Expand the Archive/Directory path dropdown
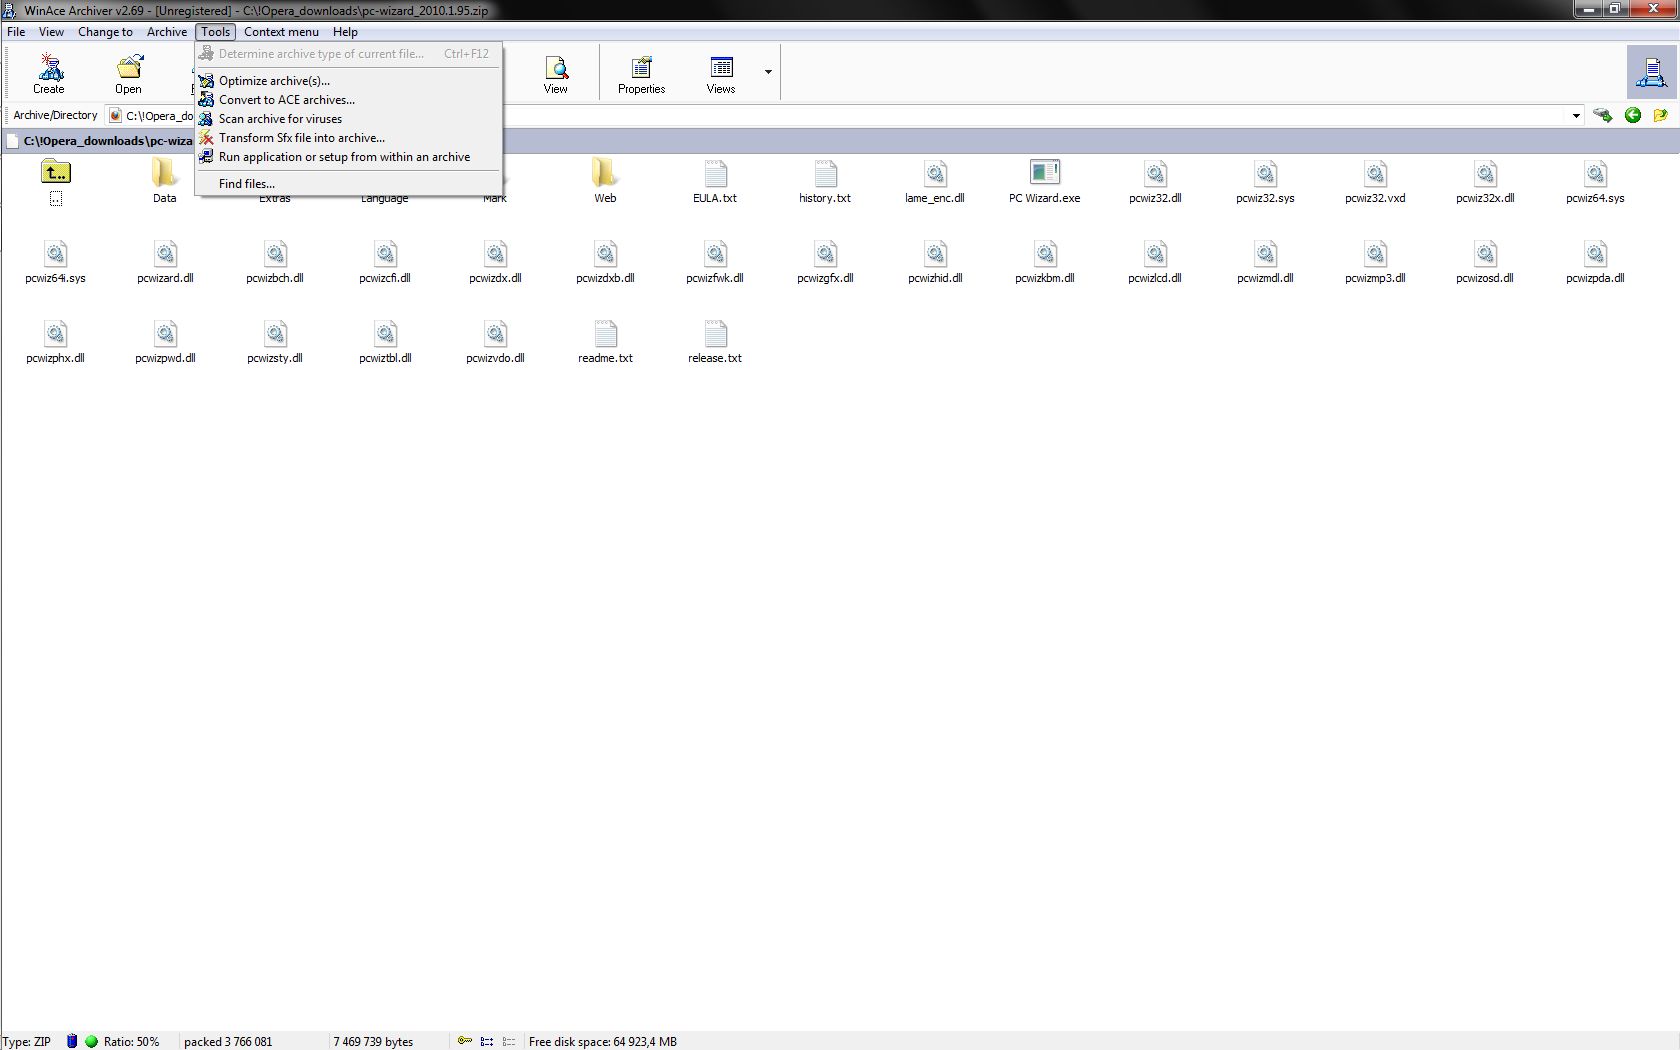 pos(1576,116)
